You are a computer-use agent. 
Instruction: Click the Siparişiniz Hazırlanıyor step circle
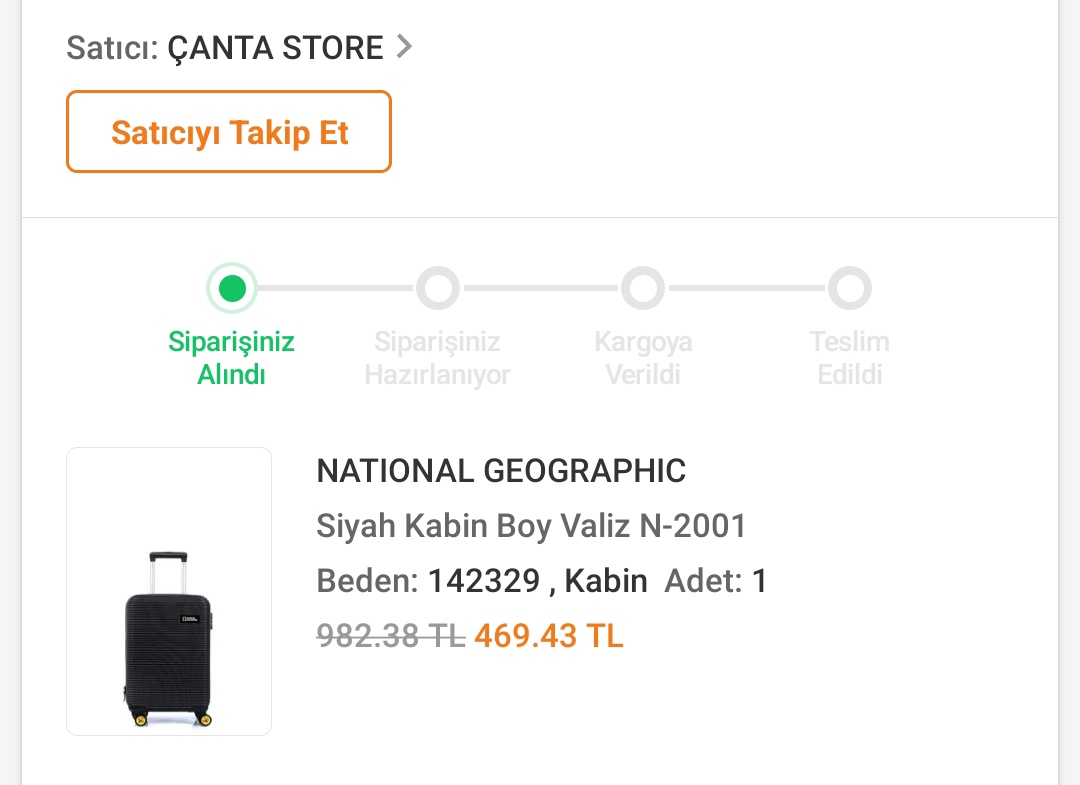[438, 289]
